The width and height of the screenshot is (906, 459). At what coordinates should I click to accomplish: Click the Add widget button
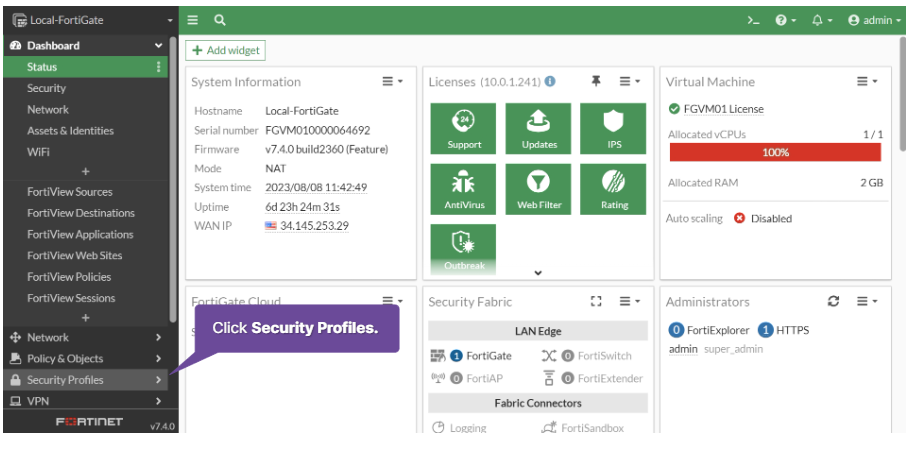(225, 50)
